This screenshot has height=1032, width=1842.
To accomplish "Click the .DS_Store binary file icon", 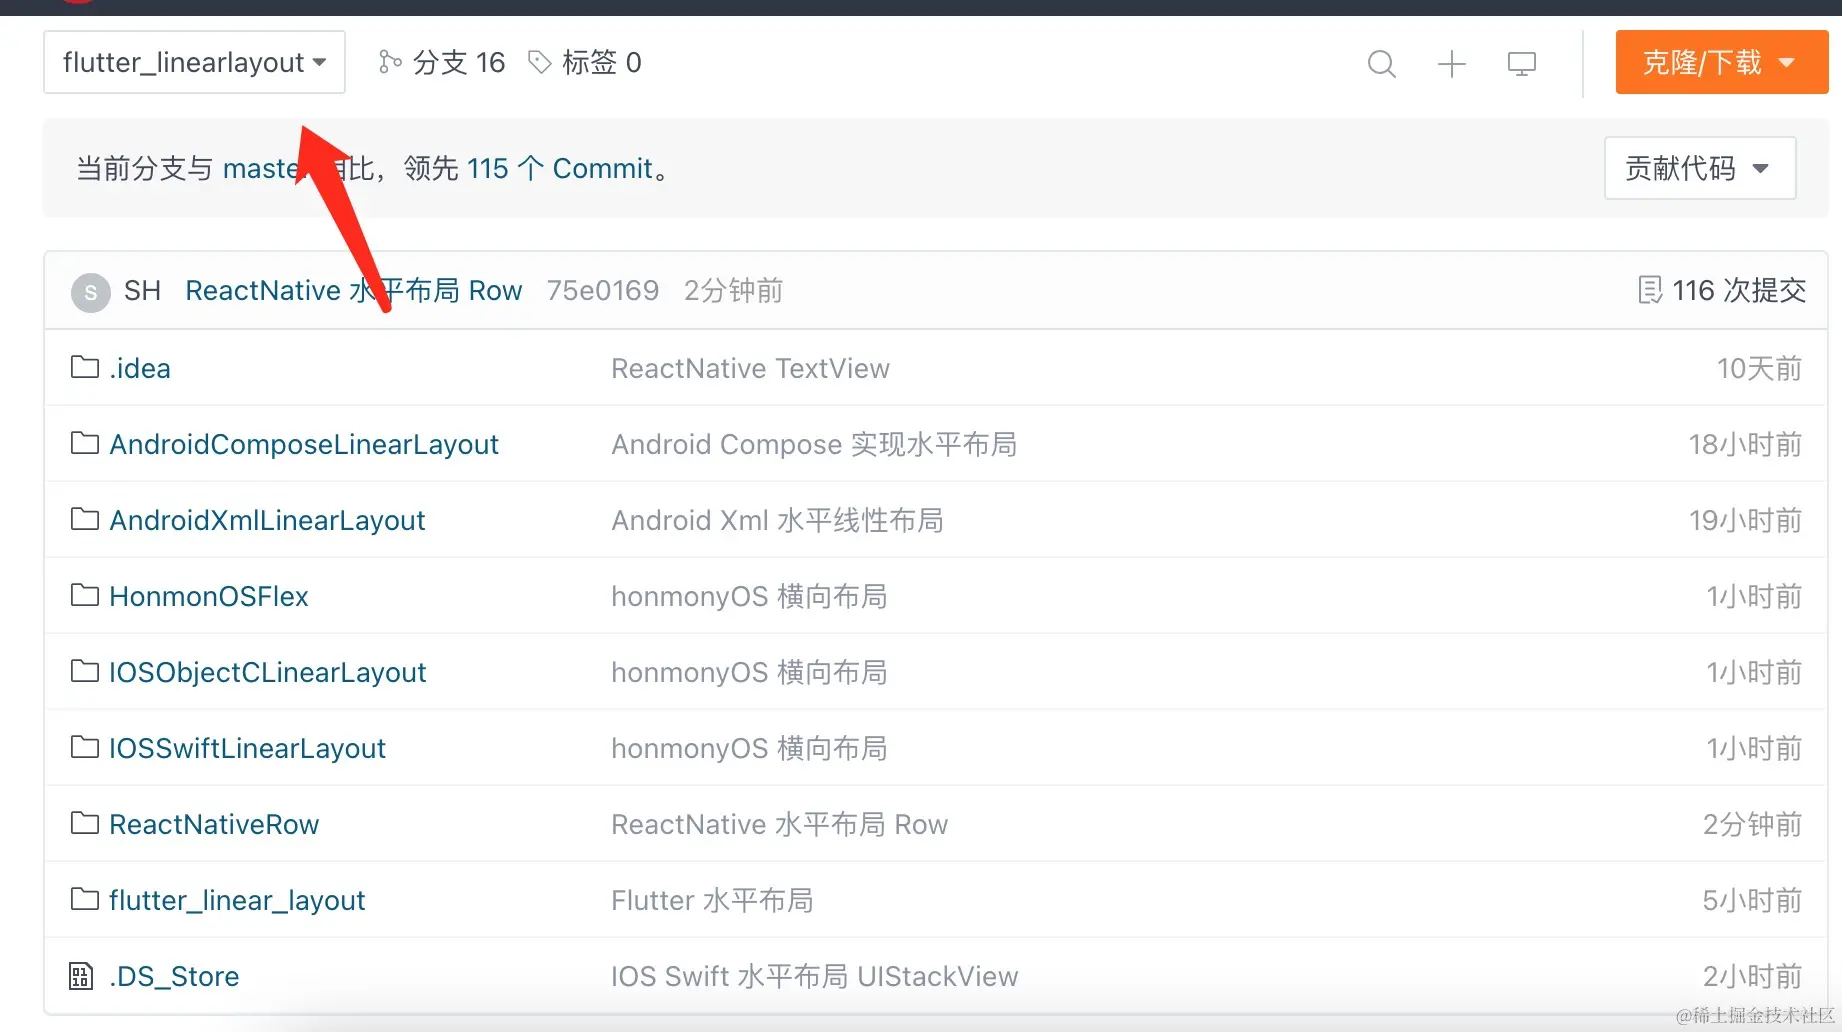I will 81,976.
